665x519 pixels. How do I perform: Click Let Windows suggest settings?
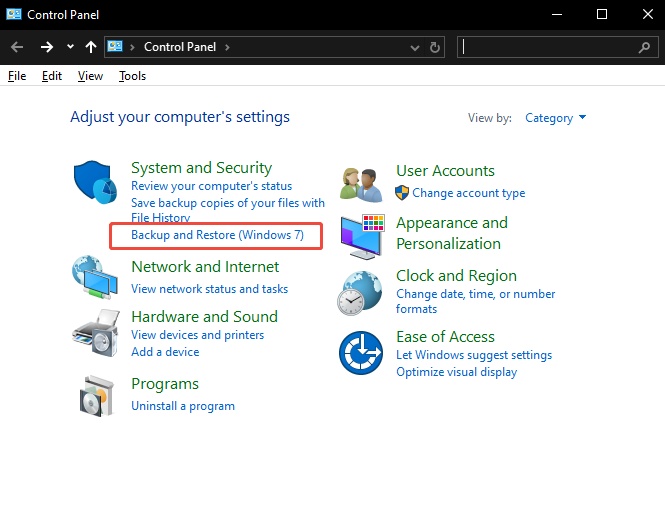[x=474, y=355]
